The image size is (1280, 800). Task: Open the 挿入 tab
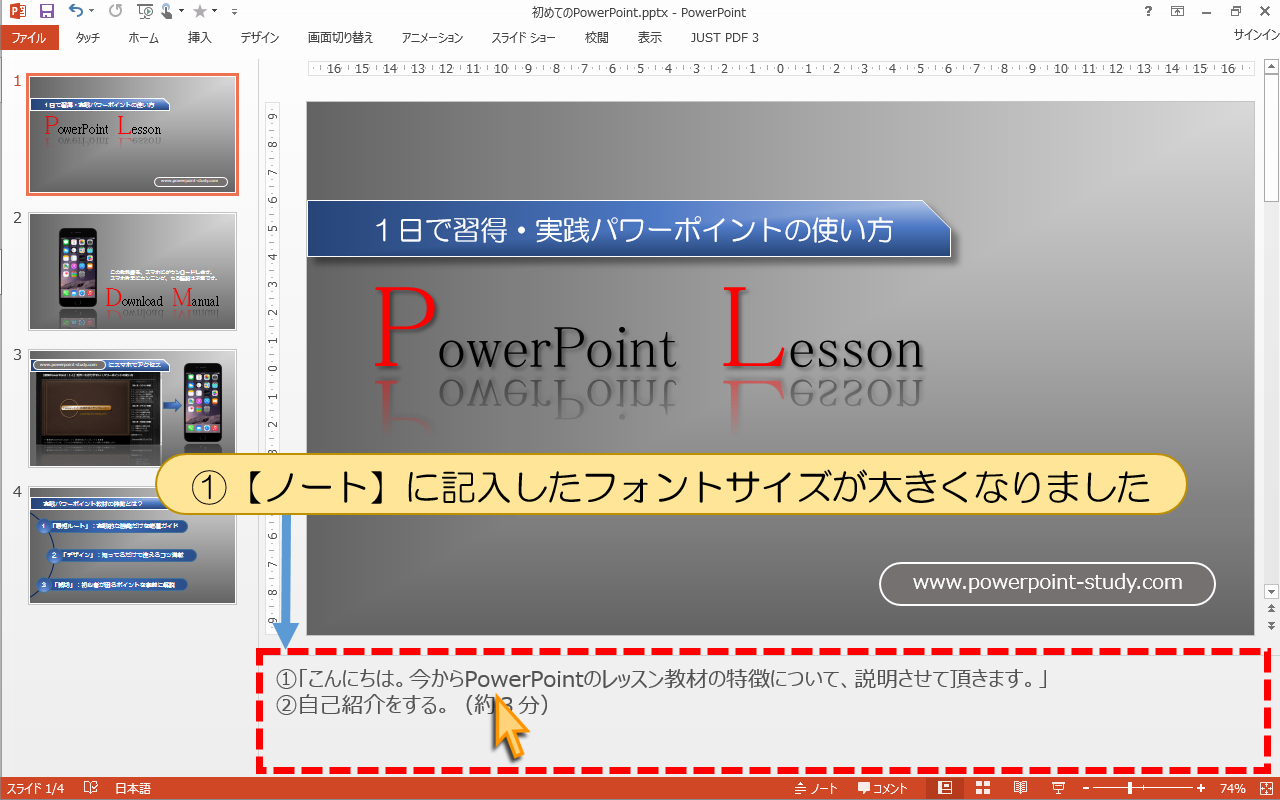(200, 38)
